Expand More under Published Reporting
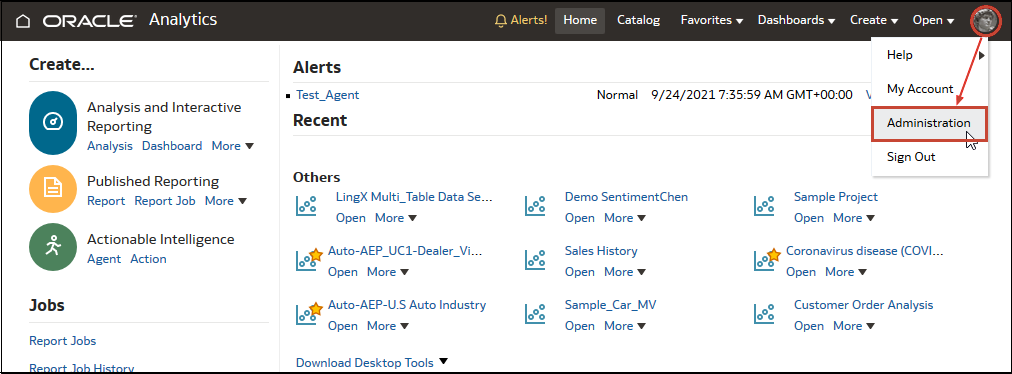Image resolution: width=1012 pixels, height=374 pixels. (x=226, y=201)
